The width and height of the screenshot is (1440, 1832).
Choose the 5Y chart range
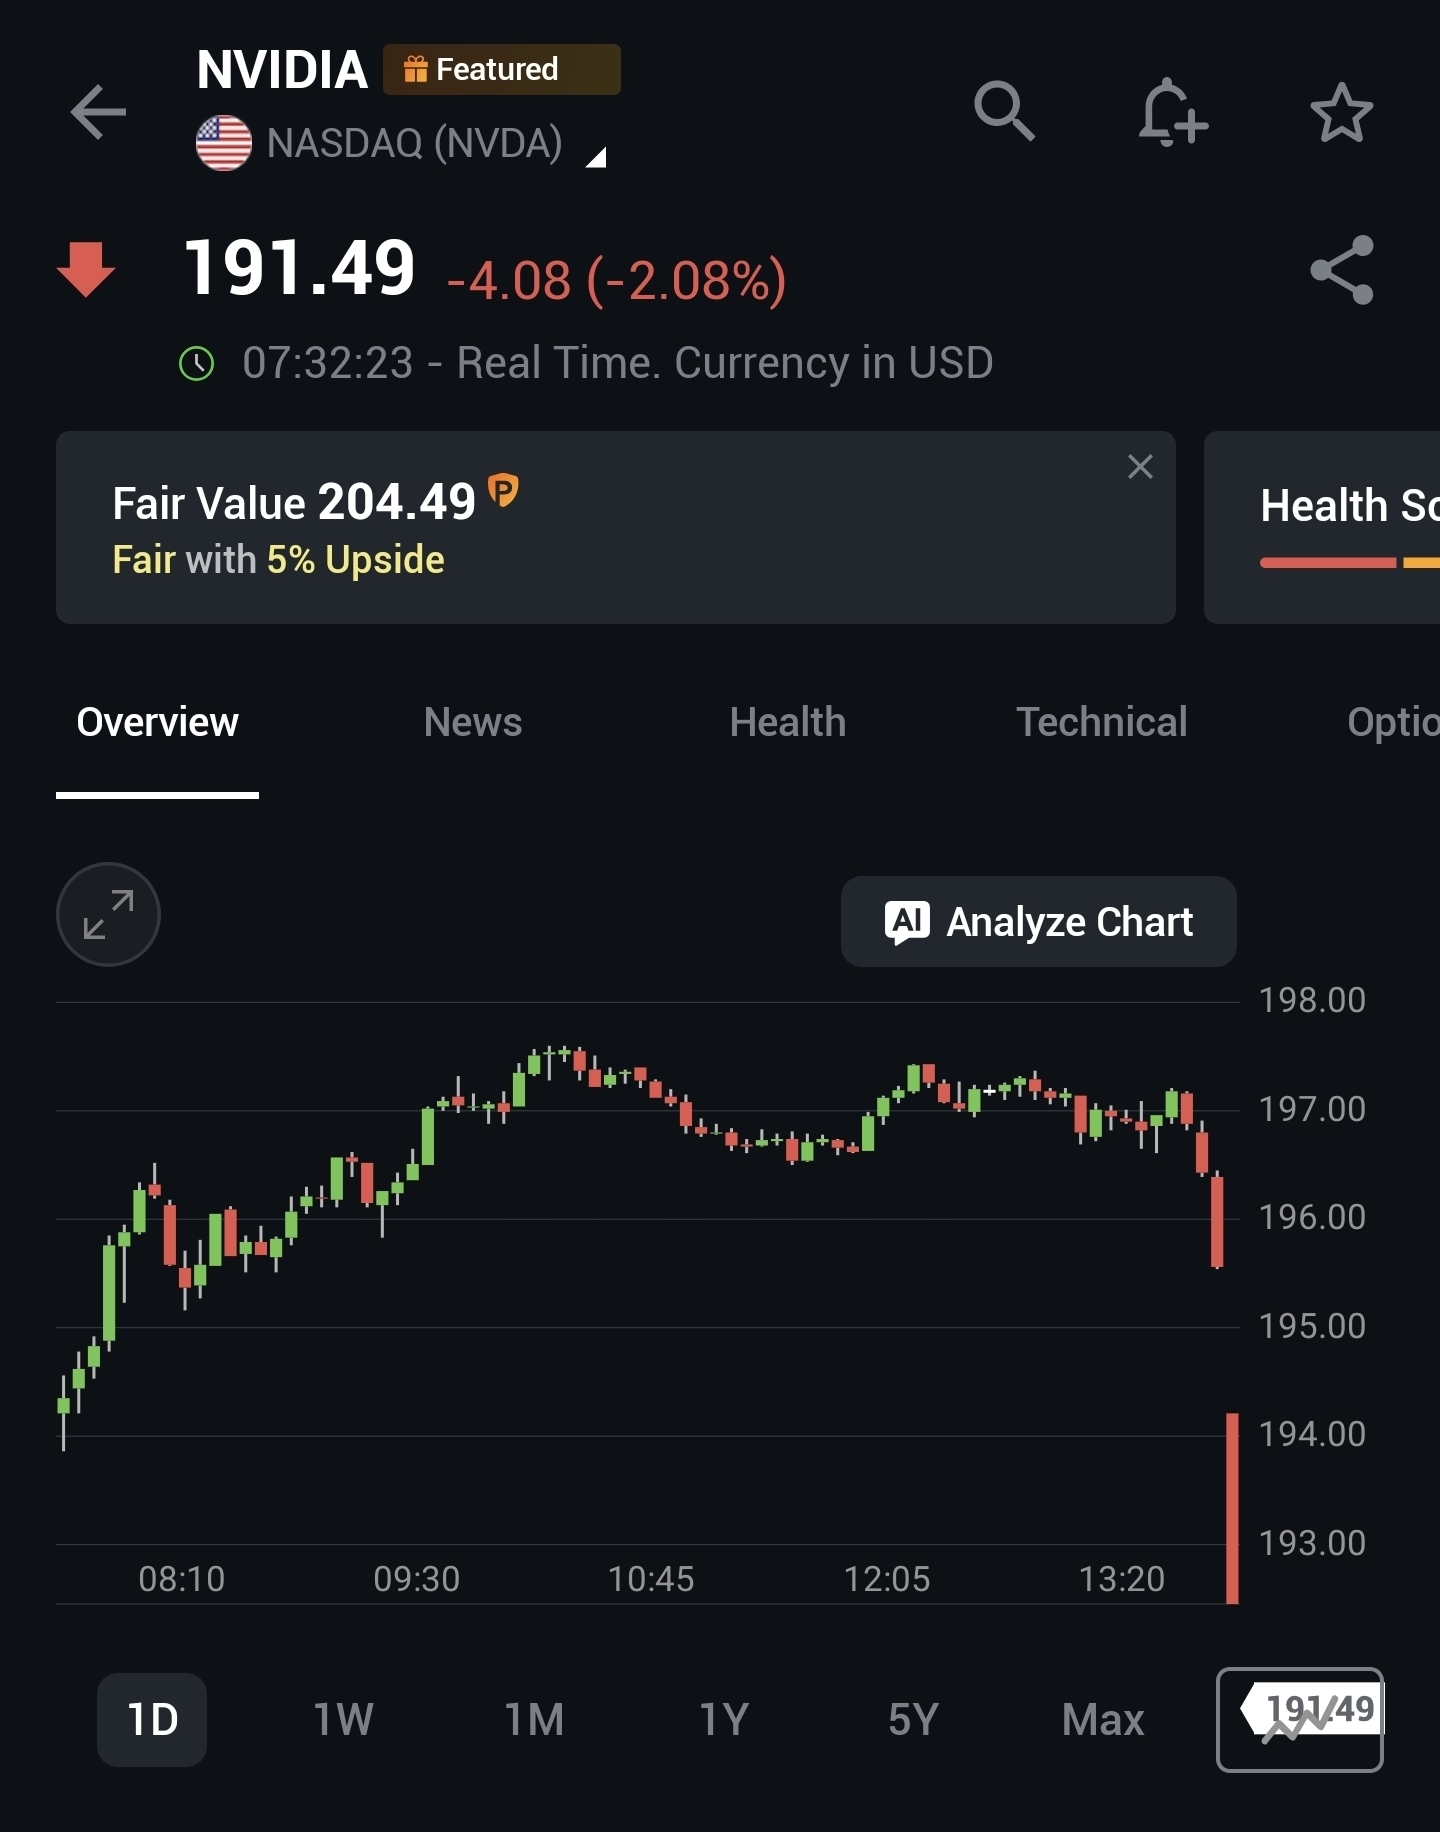tap(913, 1719)
